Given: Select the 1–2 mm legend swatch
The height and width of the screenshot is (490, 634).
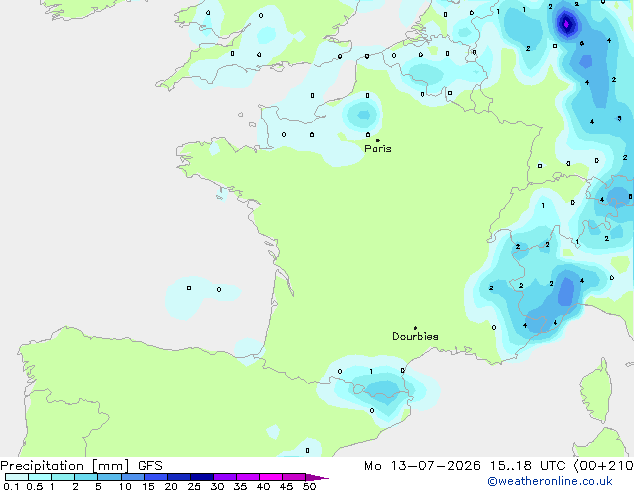Looking at the screenshot, I should tap(63, 477).
